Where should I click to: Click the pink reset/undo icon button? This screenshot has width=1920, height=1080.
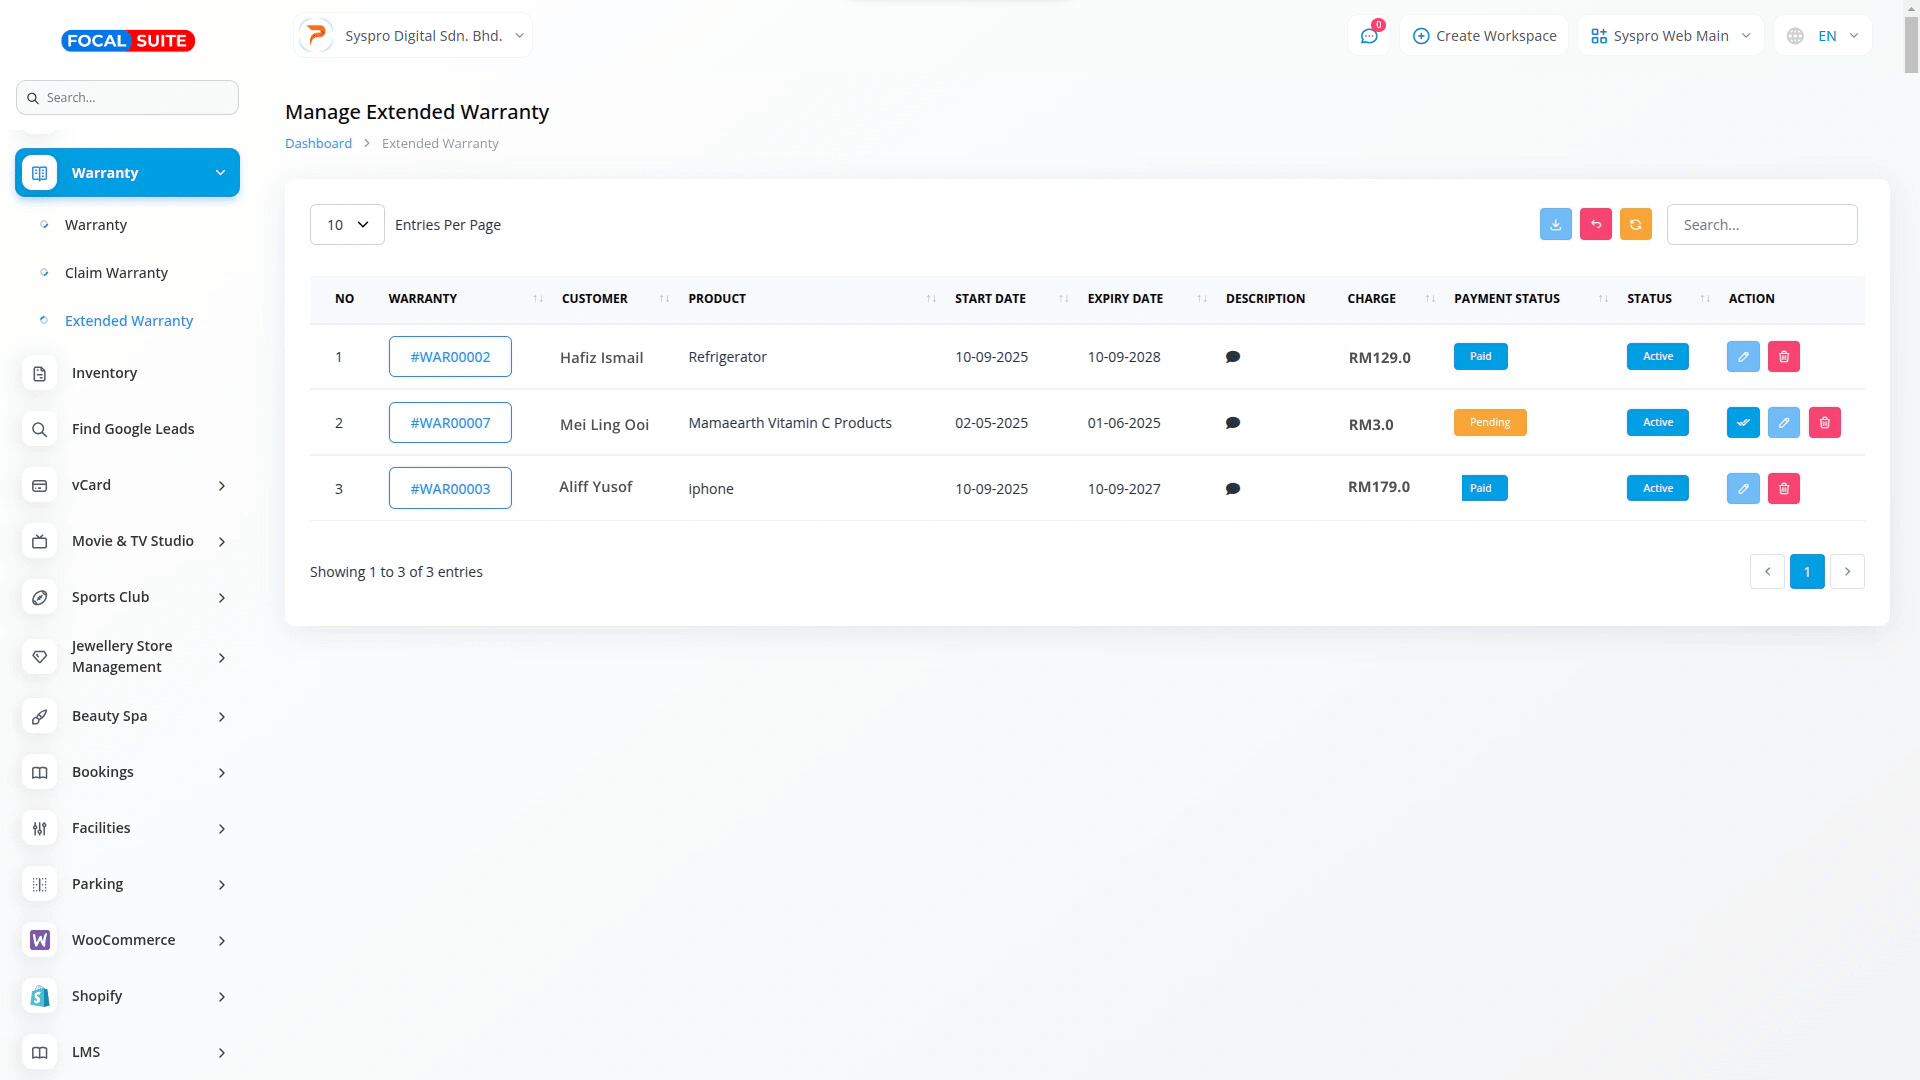coord(1595,225)
